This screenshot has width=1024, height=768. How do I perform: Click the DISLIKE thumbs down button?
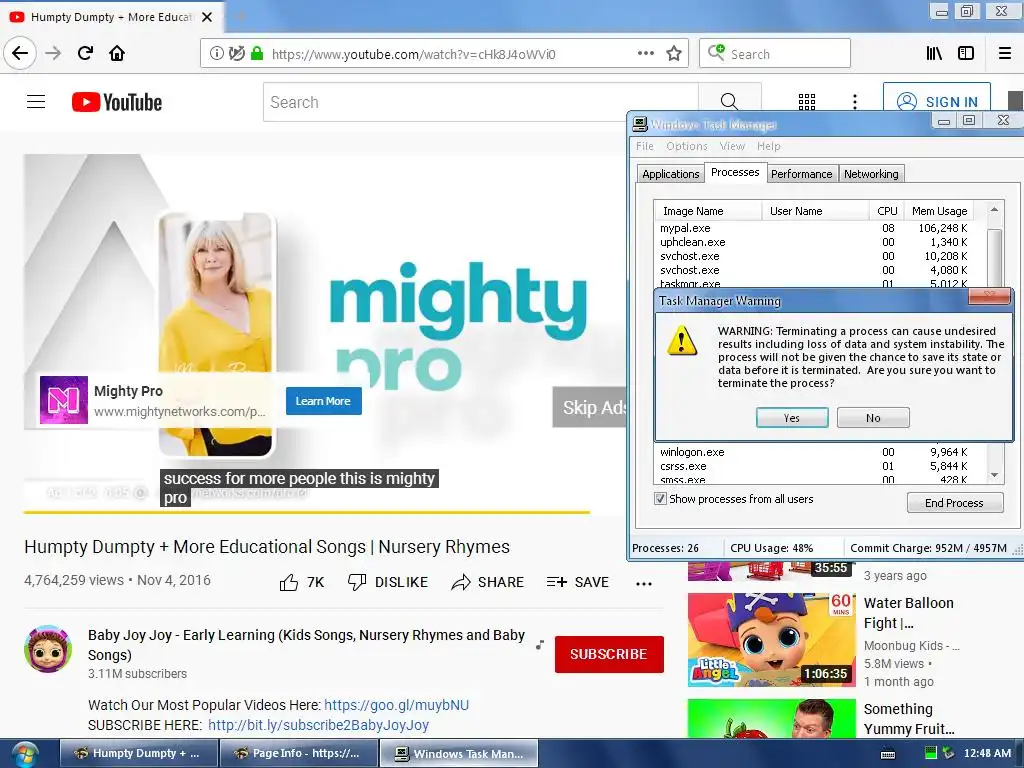point(388,582)
